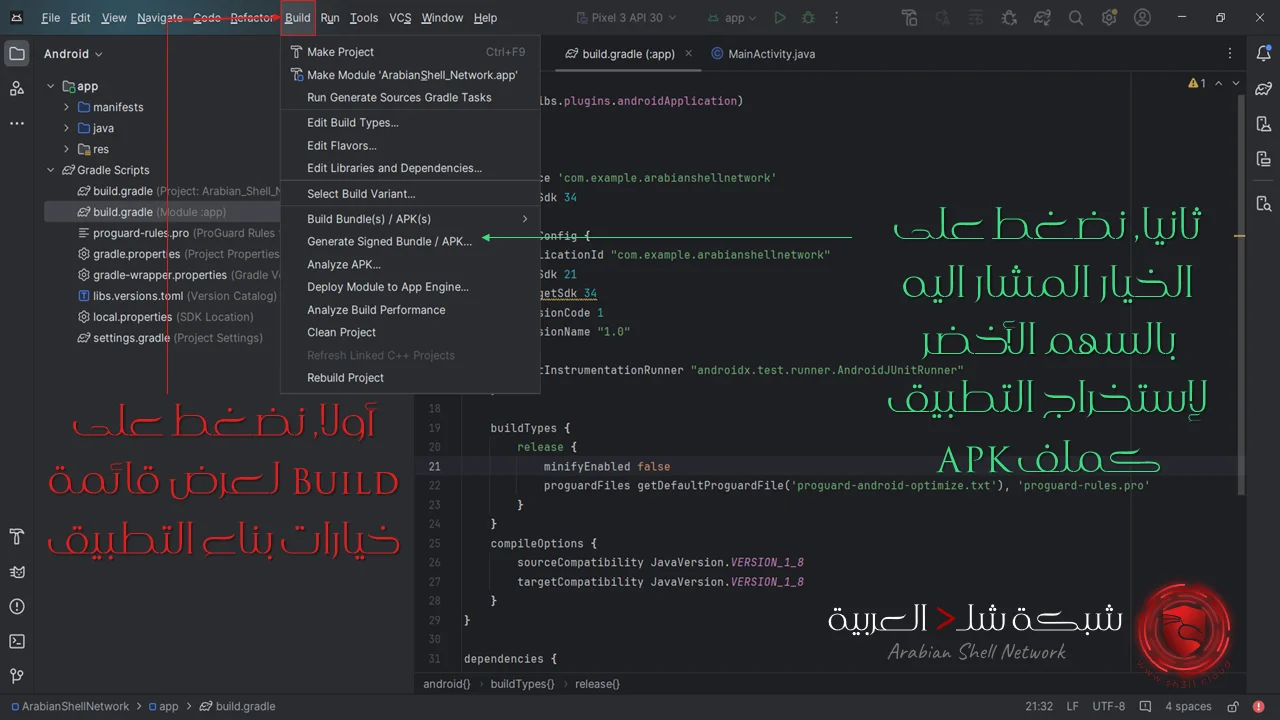The image size is (1280, 720).
Task: Open Select Build Variant
Action: click(410, 194)
